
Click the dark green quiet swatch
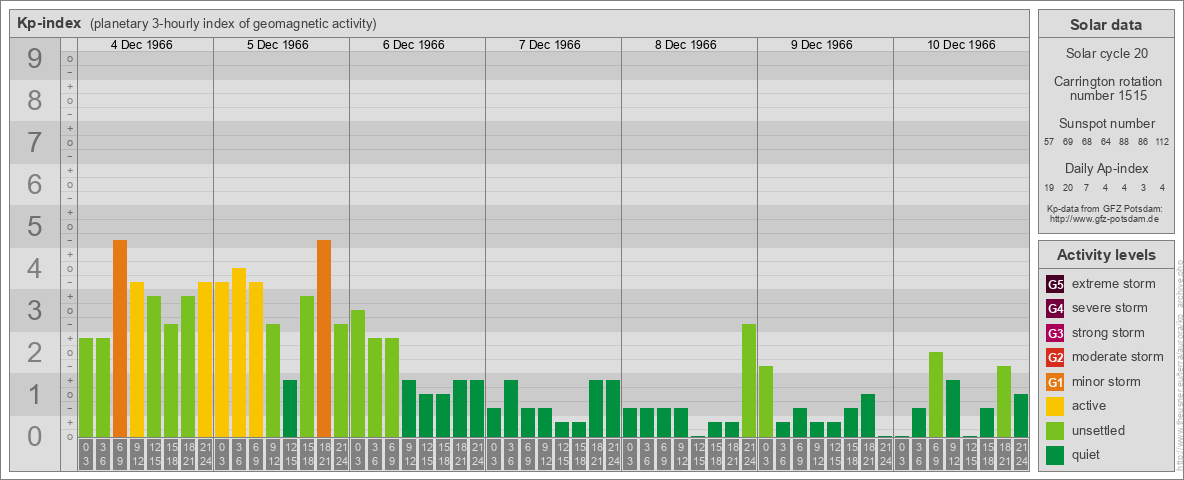pyautogui.click(x=1055, y=455)
